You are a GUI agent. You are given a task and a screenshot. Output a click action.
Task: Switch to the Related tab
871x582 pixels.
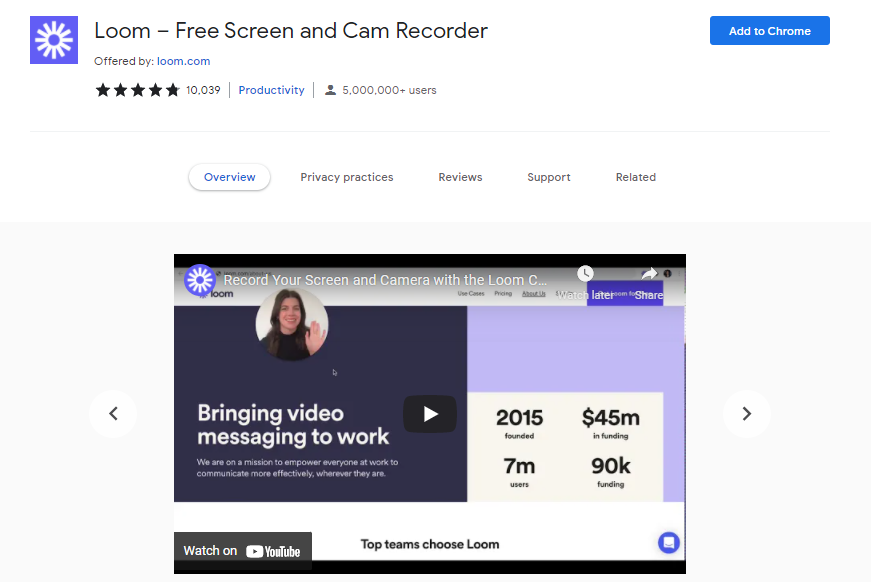point(636,177)
